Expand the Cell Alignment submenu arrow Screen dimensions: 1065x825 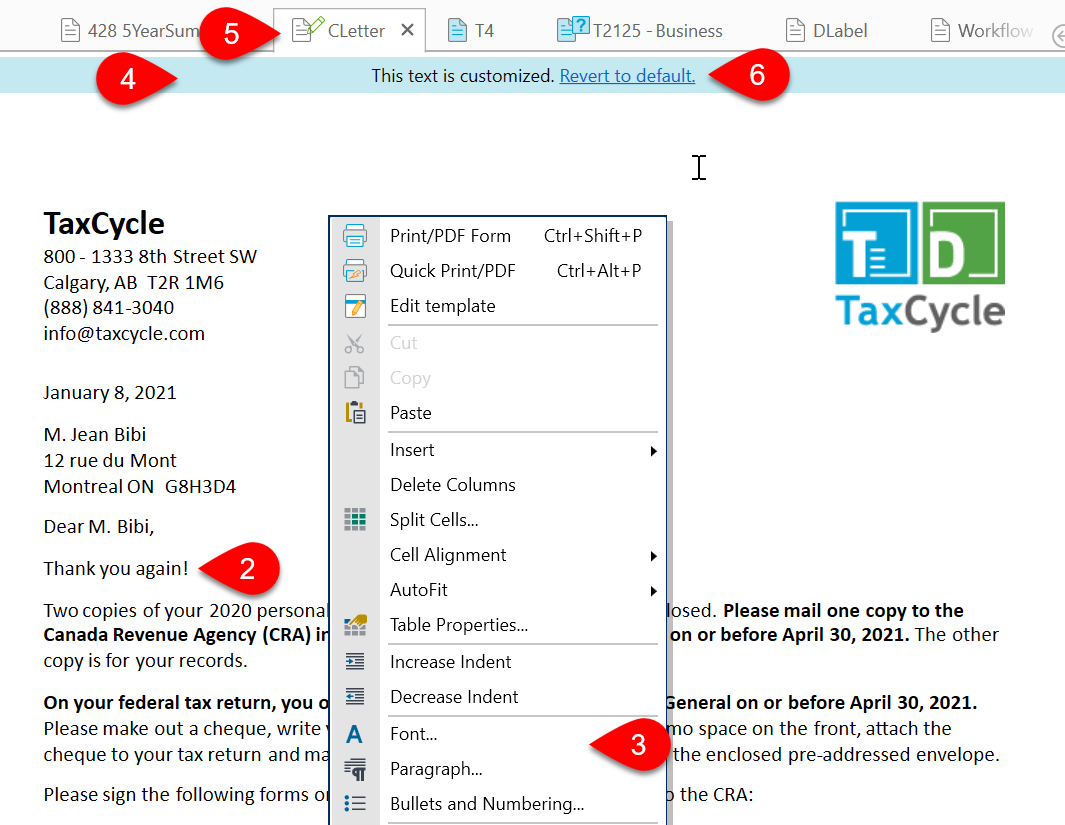pos(653,556)
